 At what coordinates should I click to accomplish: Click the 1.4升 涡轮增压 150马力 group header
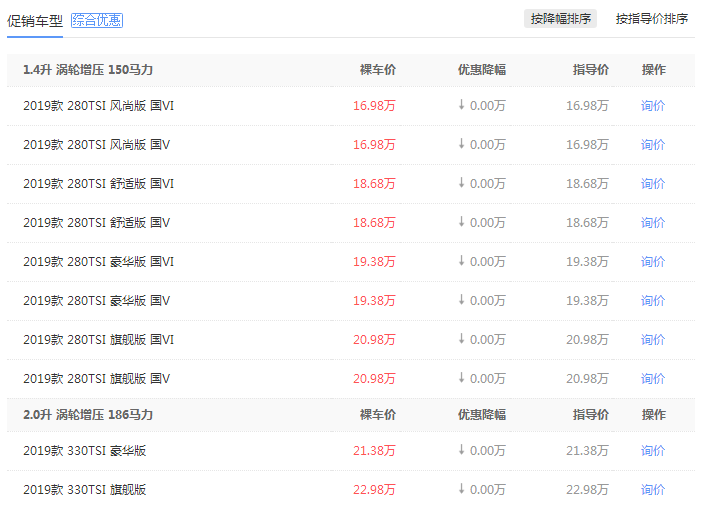[x=88, y=70]
